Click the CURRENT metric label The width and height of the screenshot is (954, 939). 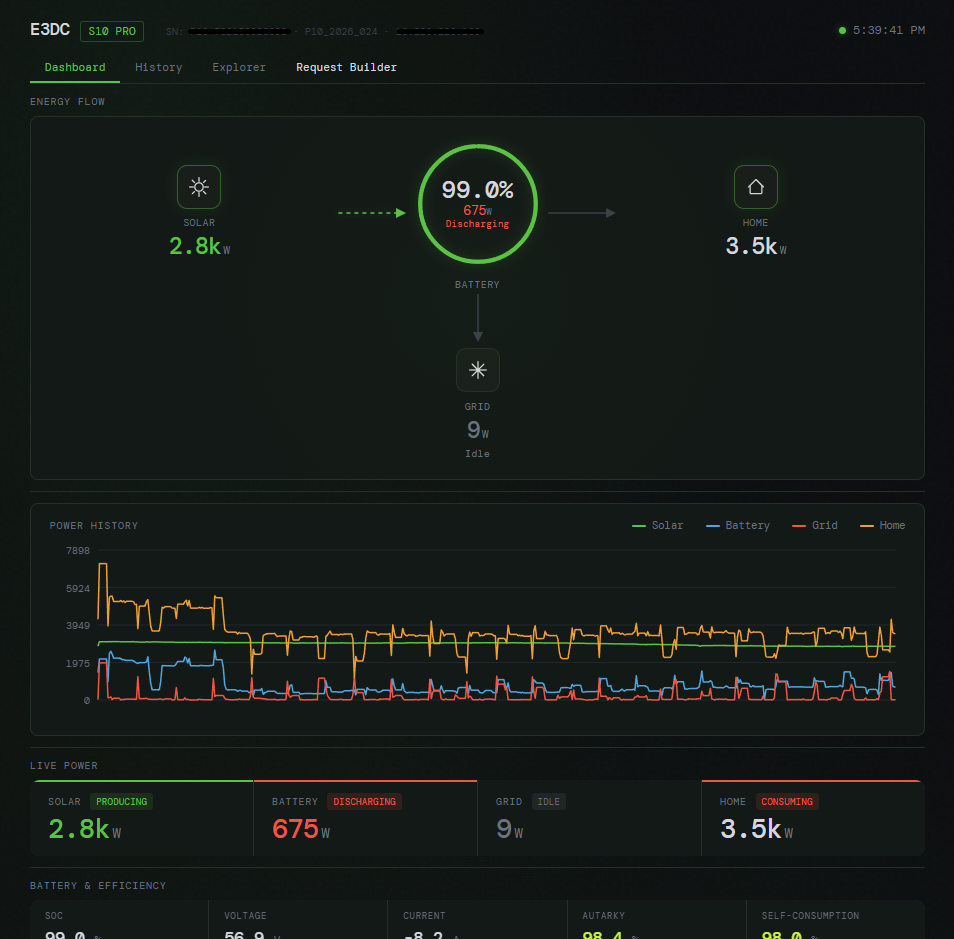point(424,916)
